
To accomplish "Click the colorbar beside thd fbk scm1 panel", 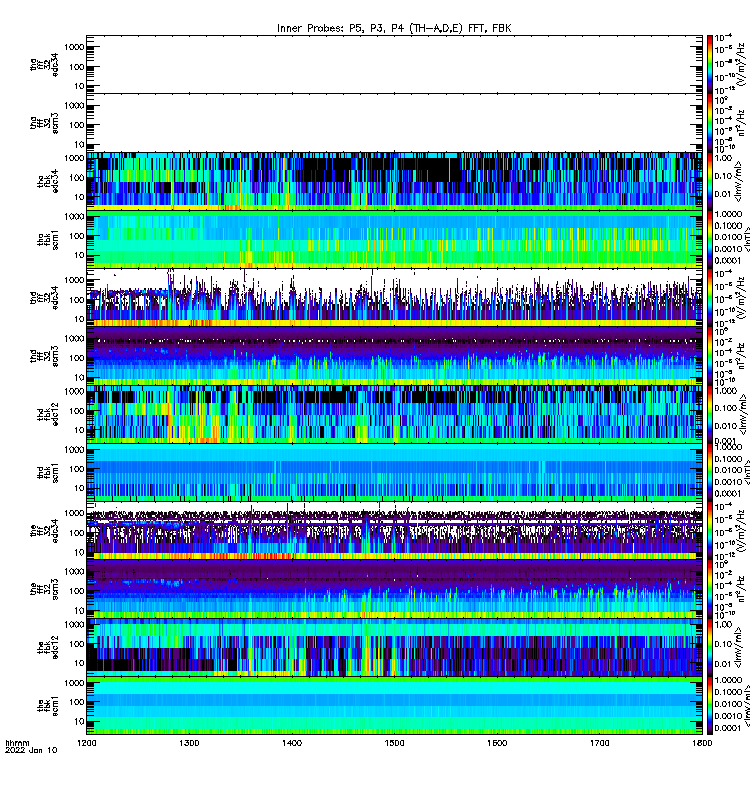I will 710,472.
